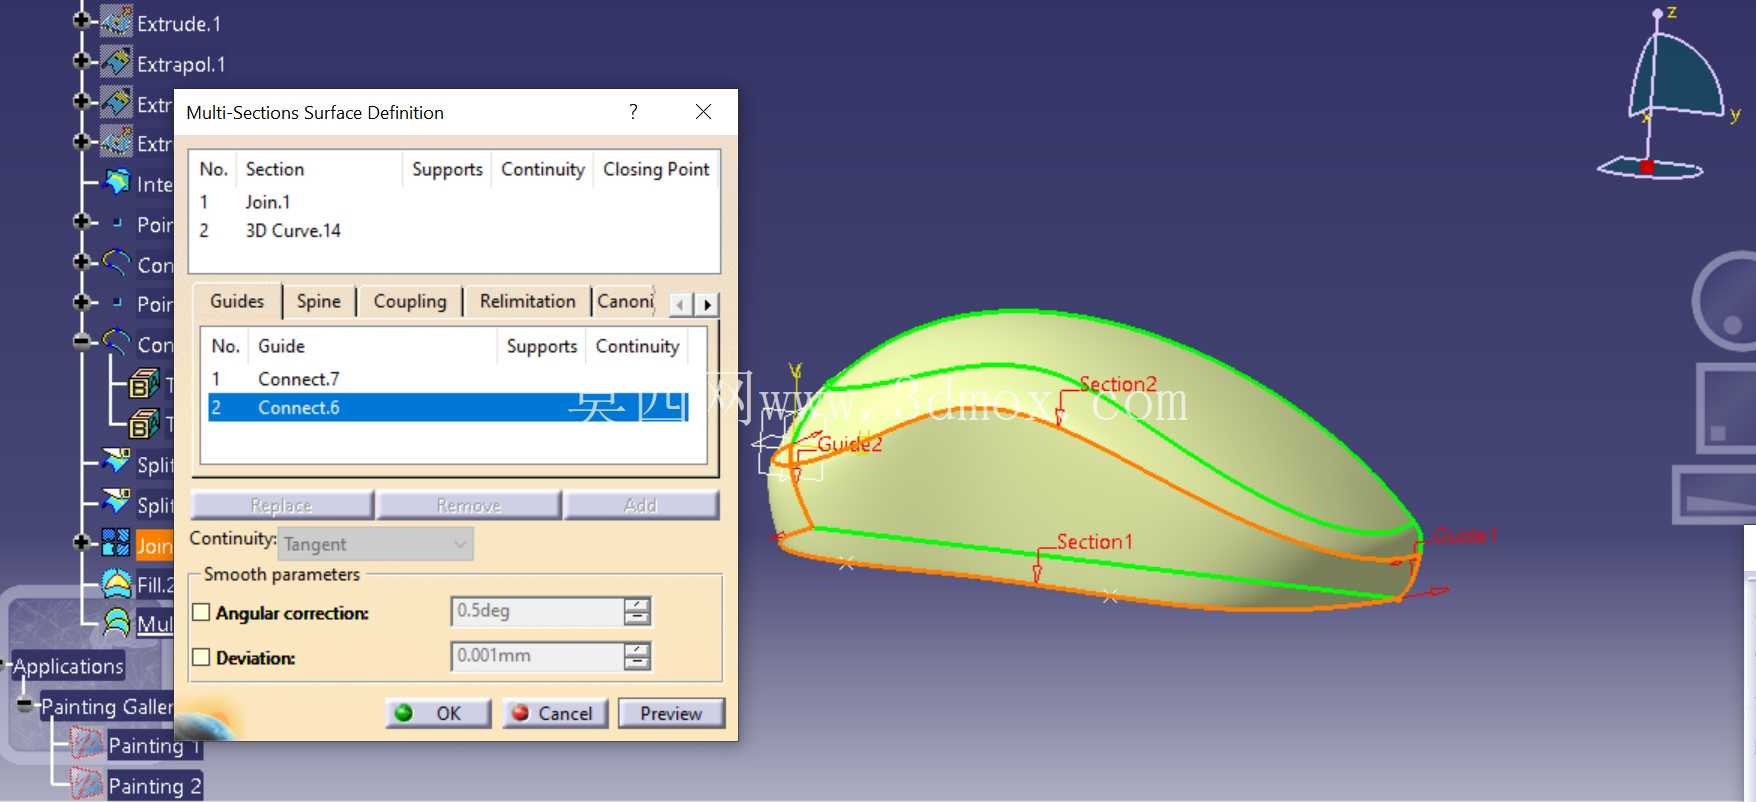Image resolution: width=1756 pixels, height=802 pixels.
Task: Click the Replace button
Action: coord(281,505)
